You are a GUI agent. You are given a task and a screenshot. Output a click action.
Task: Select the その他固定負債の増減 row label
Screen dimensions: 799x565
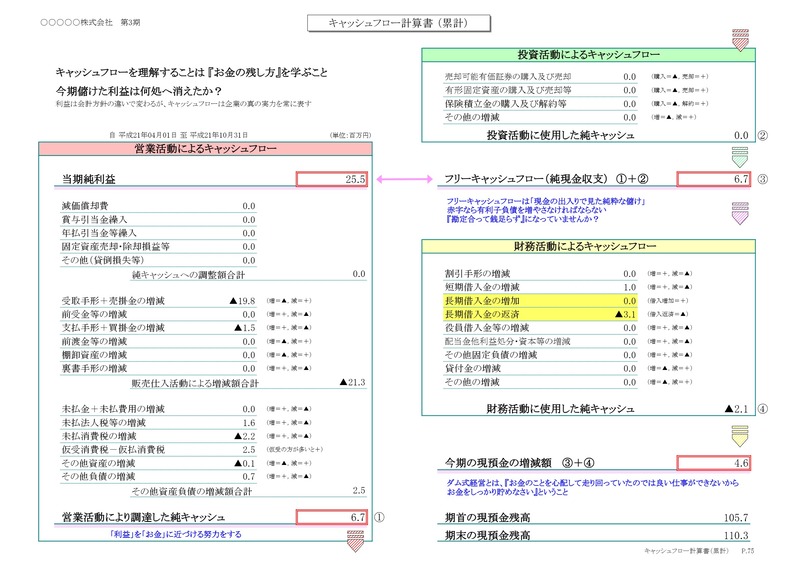[491, 355]
